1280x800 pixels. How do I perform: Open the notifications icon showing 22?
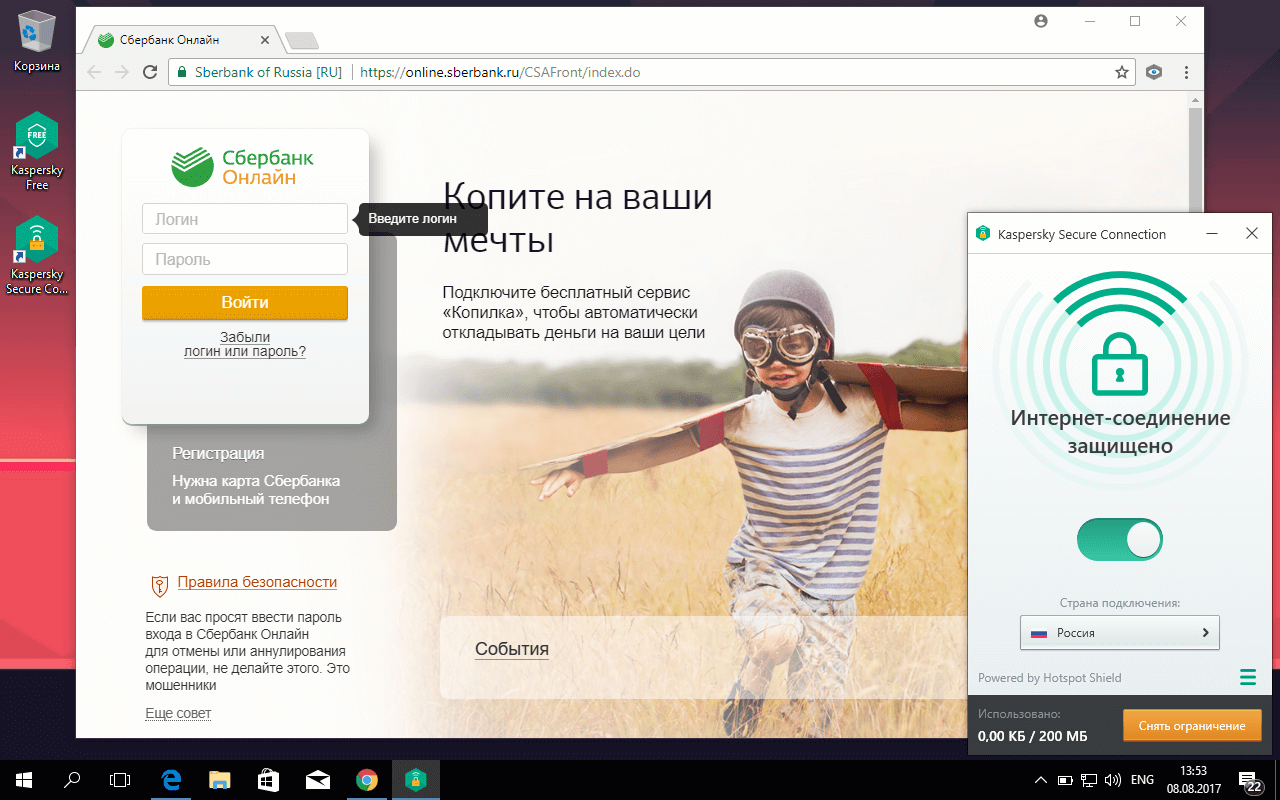click(x=1248, y=779)
